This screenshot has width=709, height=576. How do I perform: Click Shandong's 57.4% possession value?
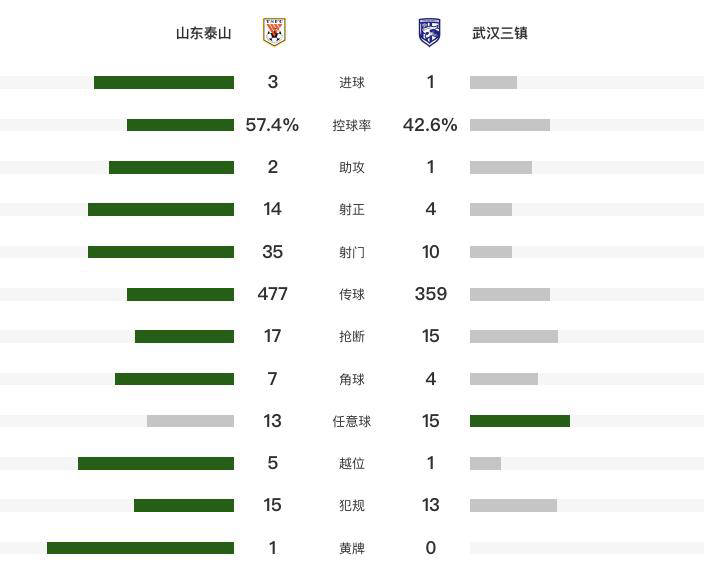point(272,125)
